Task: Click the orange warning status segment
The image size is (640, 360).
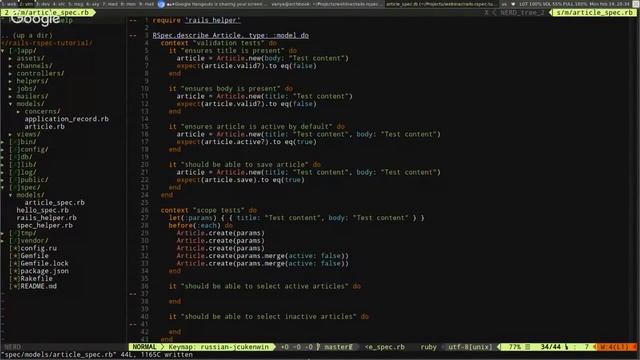Action: [616, 347]
